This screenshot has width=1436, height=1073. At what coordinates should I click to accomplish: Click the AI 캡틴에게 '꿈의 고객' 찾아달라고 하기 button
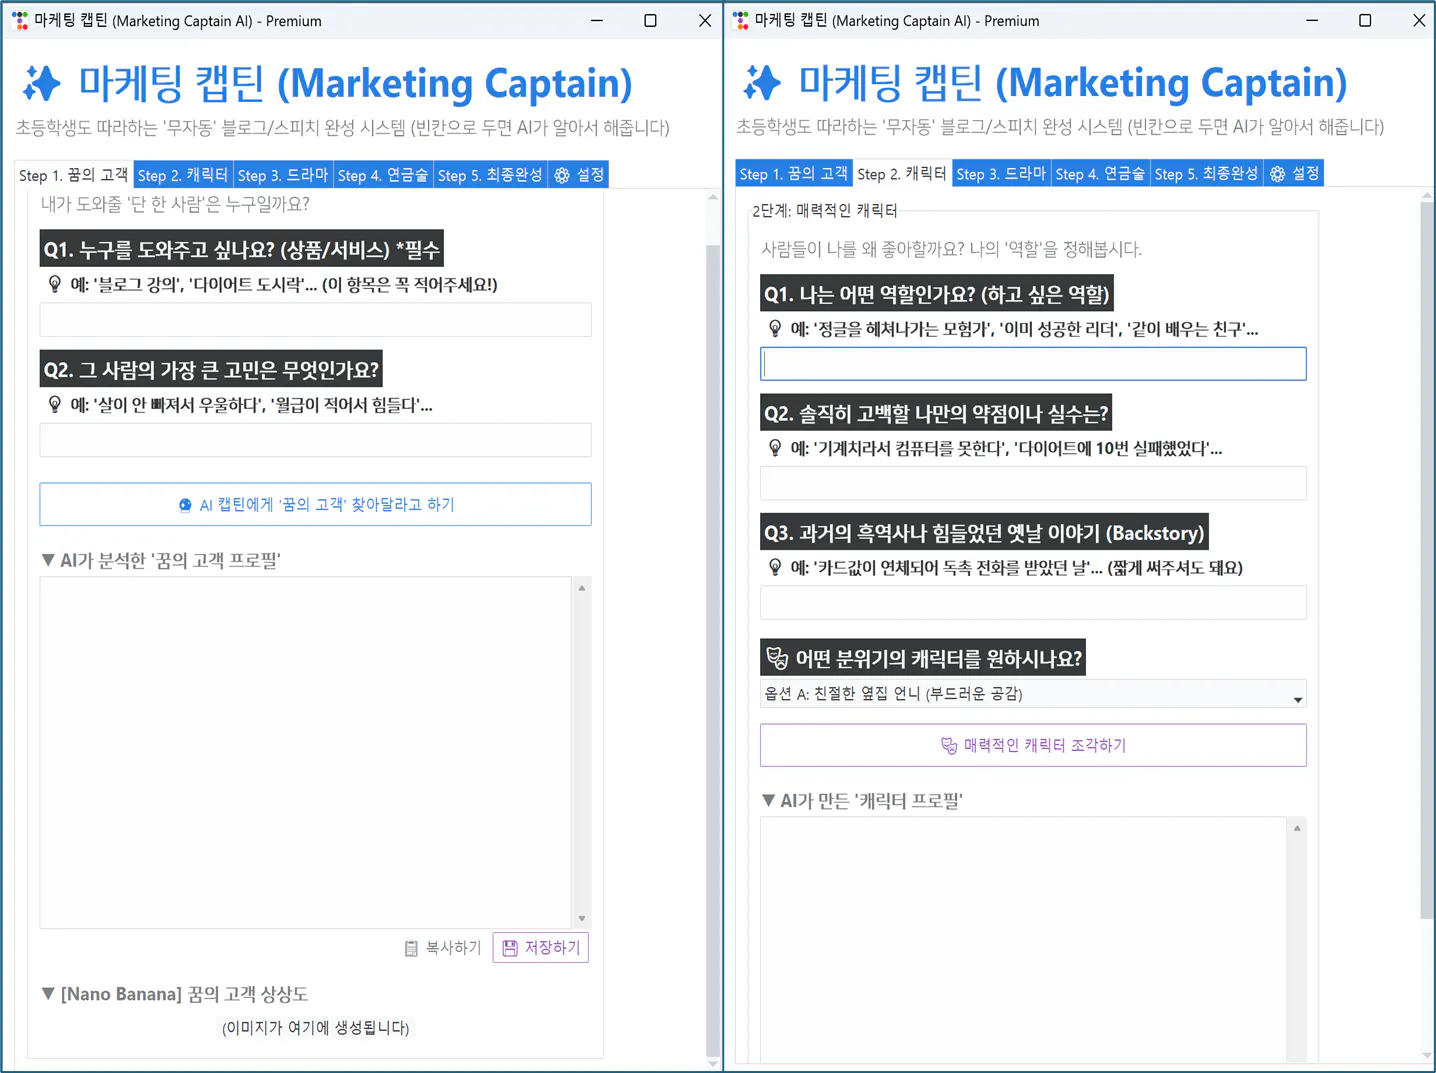click(315, 504)
